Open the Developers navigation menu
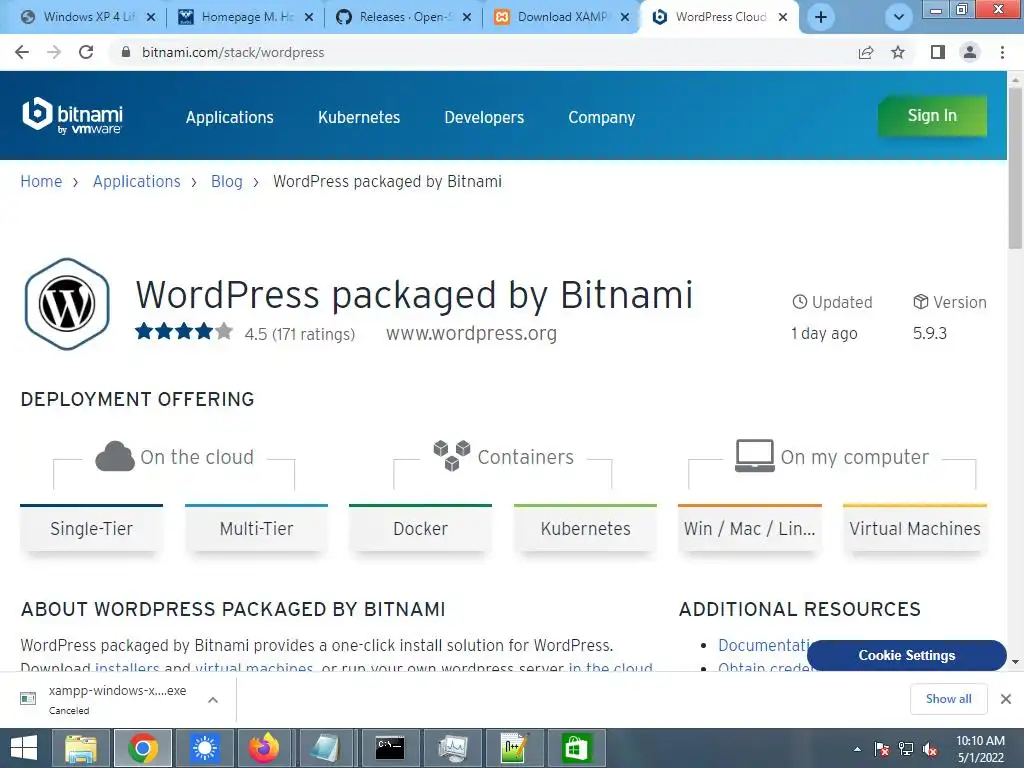This screenshot has height=768, width=1024. (x=484, y=118)
